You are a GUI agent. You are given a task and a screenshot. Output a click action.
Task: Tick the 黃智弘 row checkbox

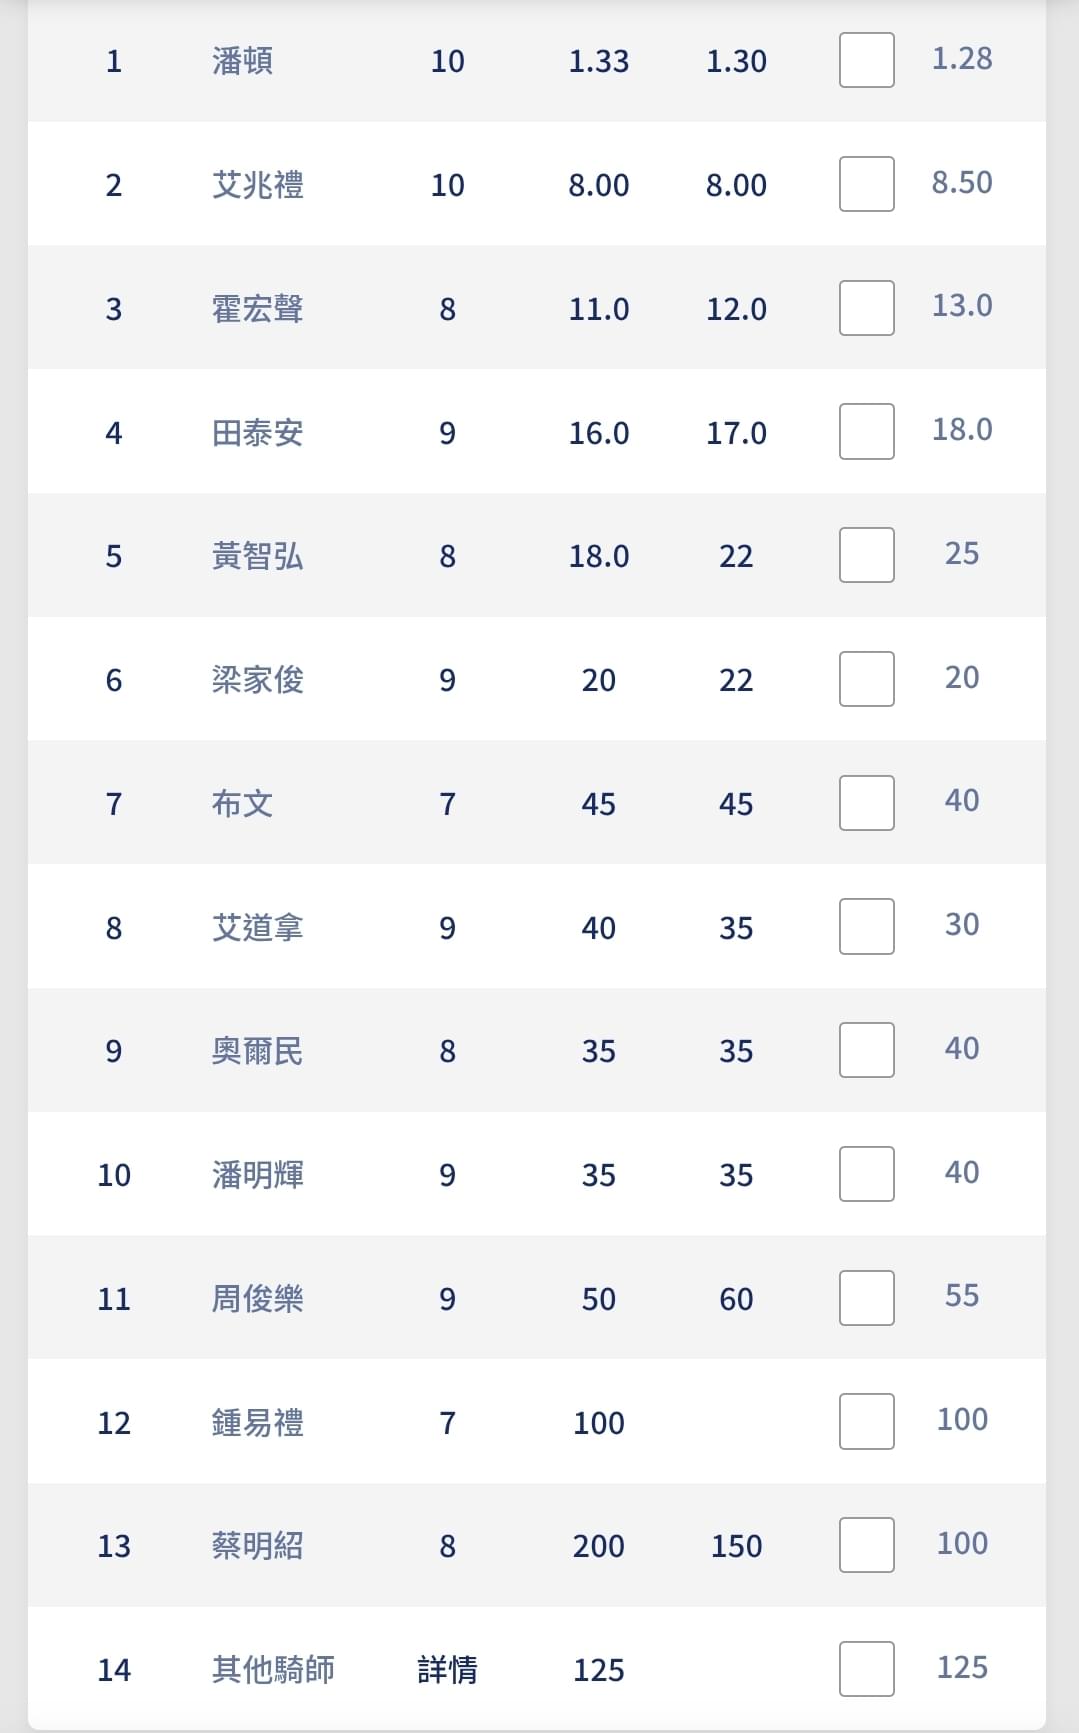[866, 555]
